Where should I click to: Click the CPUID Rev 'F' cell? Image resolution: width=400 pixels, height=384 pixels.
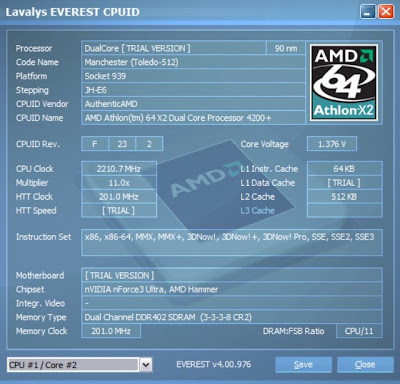[x=95, y=144]
